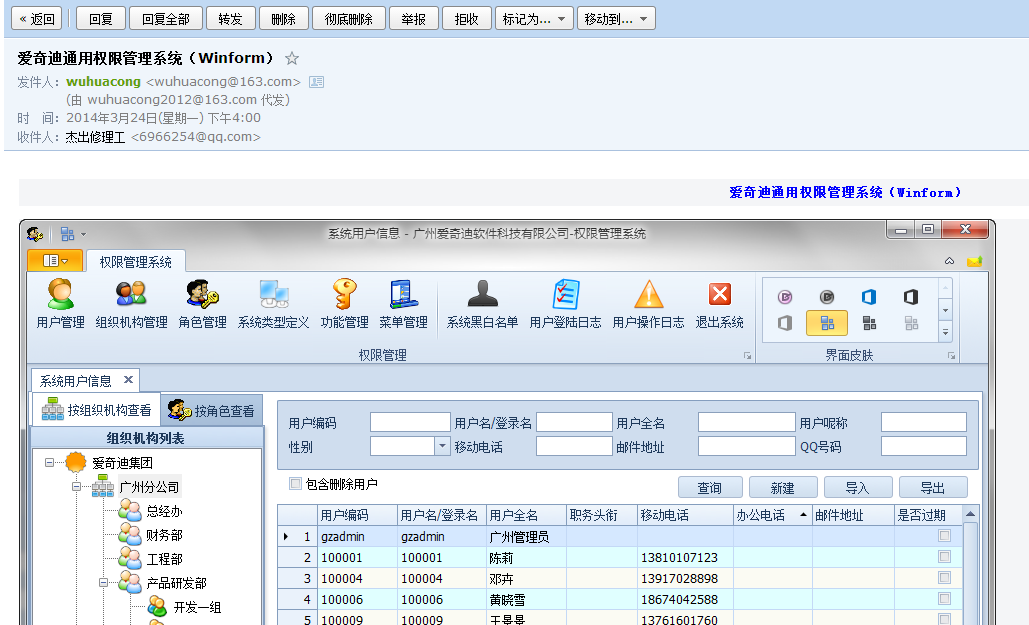Toggle the 包含删除用户 checkbox

click(x=295, y=484)
